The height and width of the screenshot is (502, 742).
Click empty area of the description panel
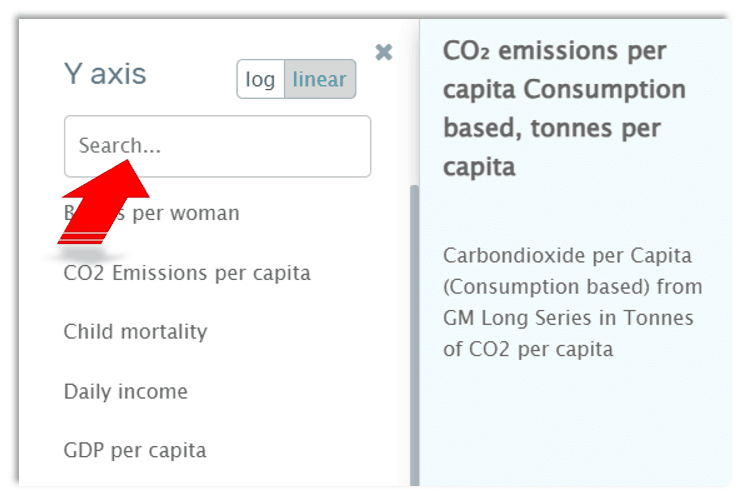point(575,430)
